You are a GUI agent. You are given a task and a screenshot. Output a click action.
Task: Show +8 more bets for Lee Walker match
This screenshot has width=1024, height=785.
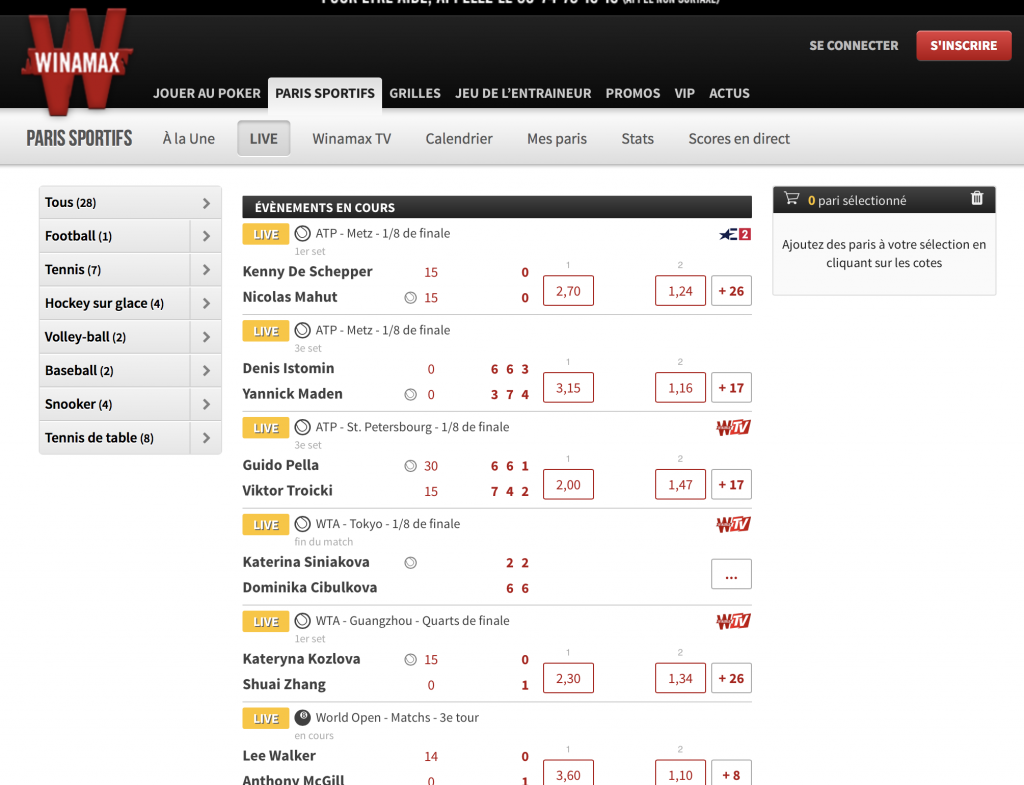click(731, 773)
